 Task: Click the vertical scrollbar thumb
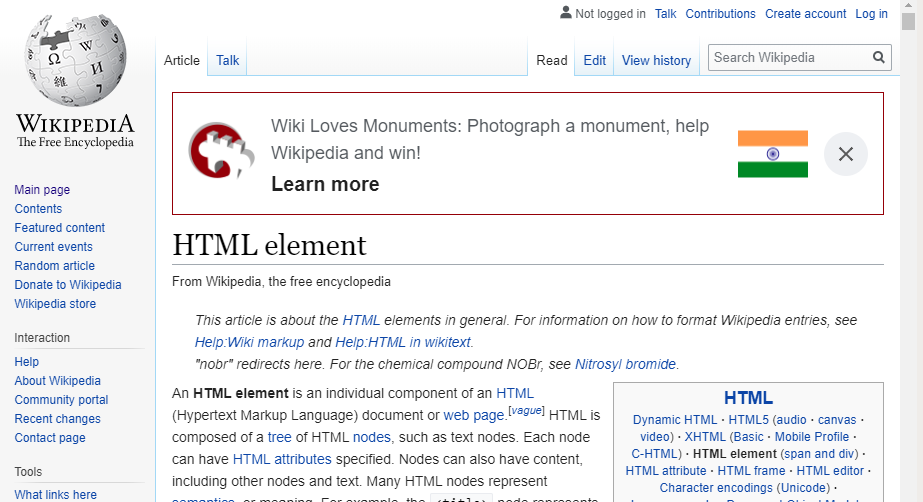(908, 21)
